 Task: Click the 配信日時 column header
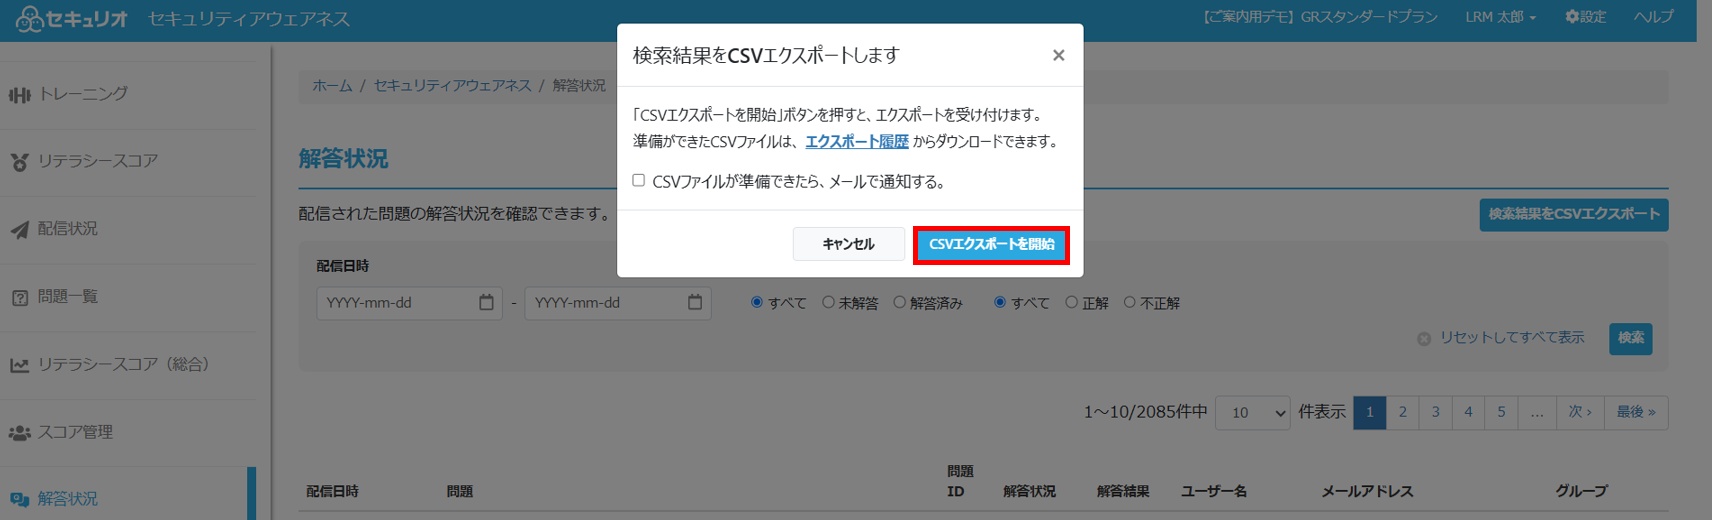(x=333, y=491)
